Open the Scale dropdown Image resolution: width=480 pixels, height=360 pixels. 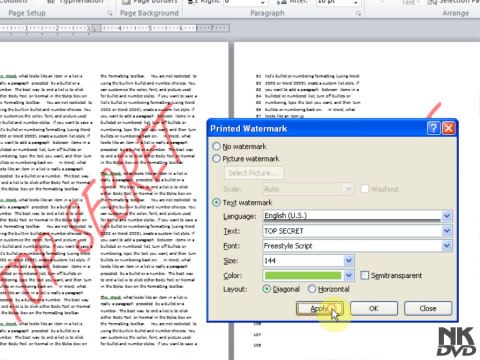pos(349,189)
